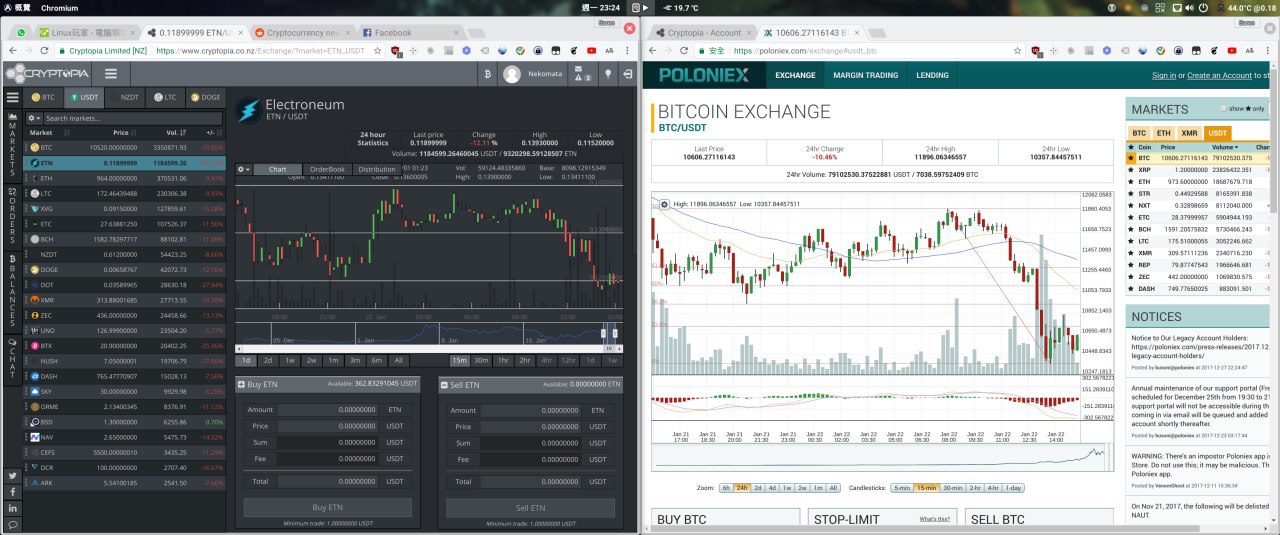Open Cryptopia LinkedIn sidebar icon
This screenshot has width=1280, height=535.
[x=12, y=508]
